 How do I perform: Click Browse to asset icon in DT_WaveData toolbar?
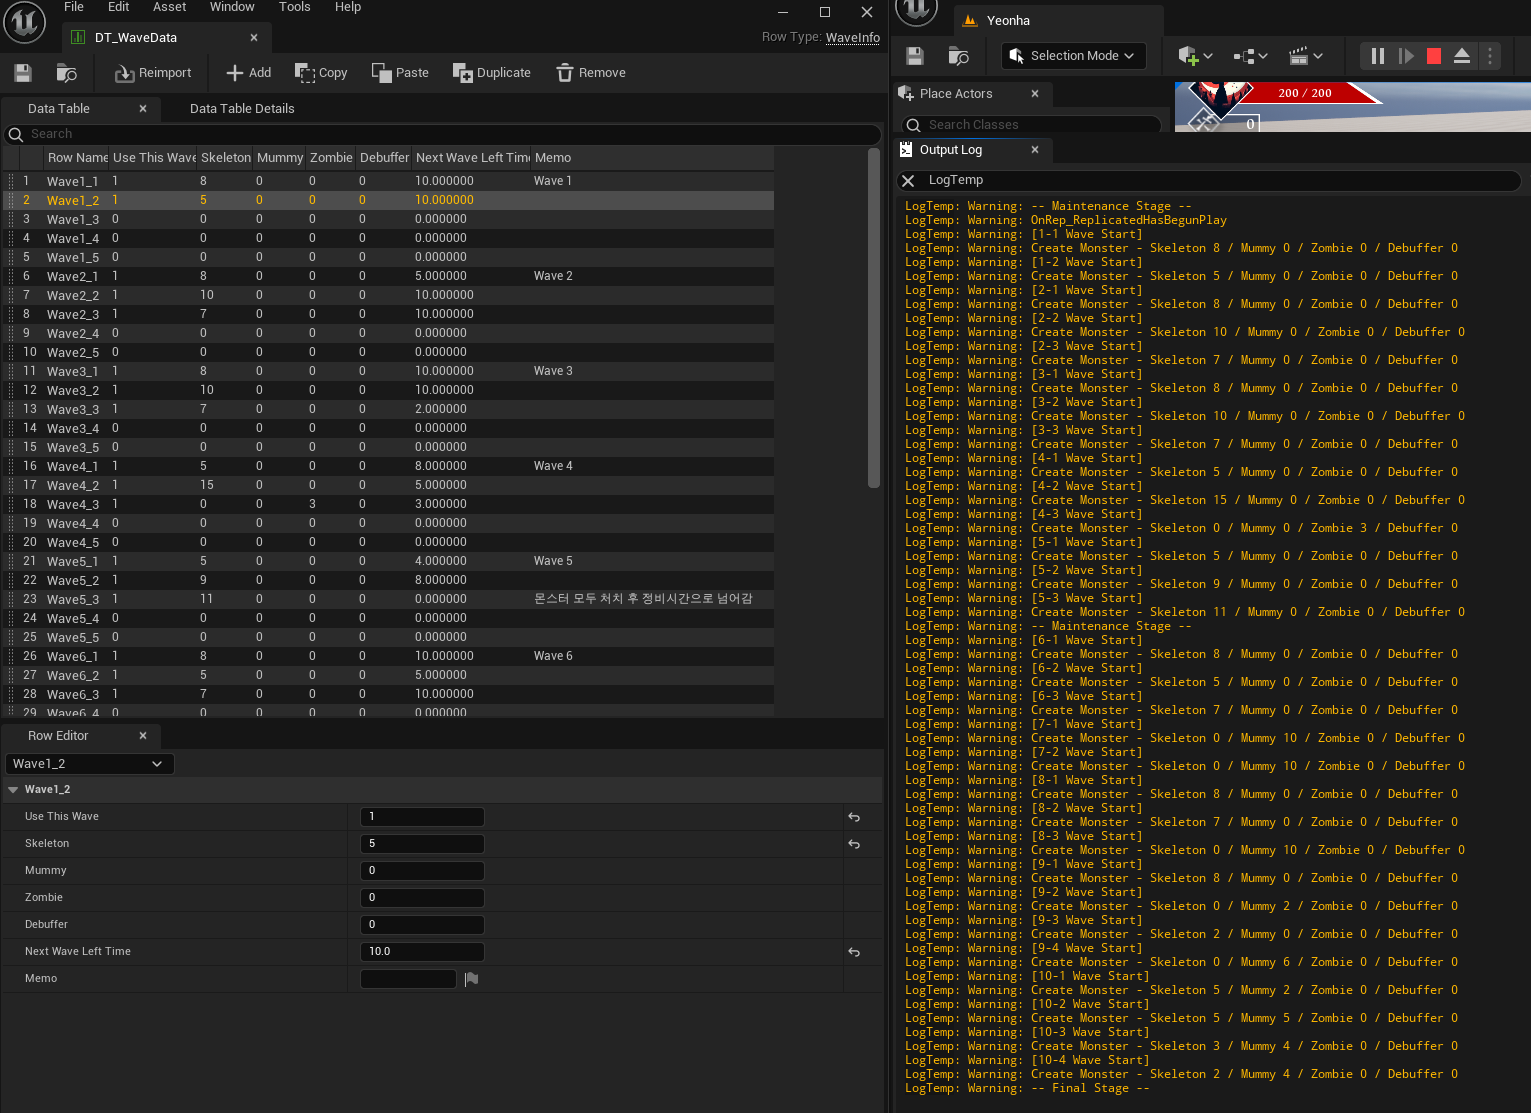click(x=66, y=73)
